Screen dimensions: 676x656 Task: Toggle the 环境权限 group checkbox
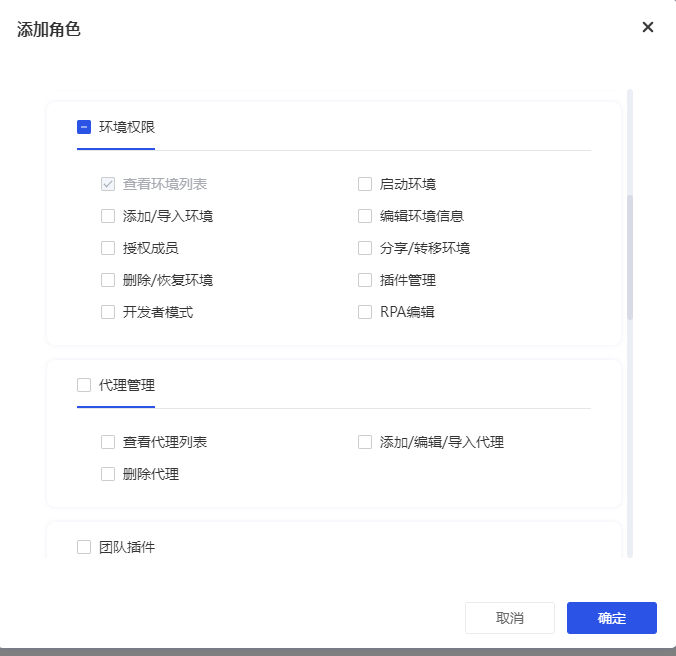(84, 127)
